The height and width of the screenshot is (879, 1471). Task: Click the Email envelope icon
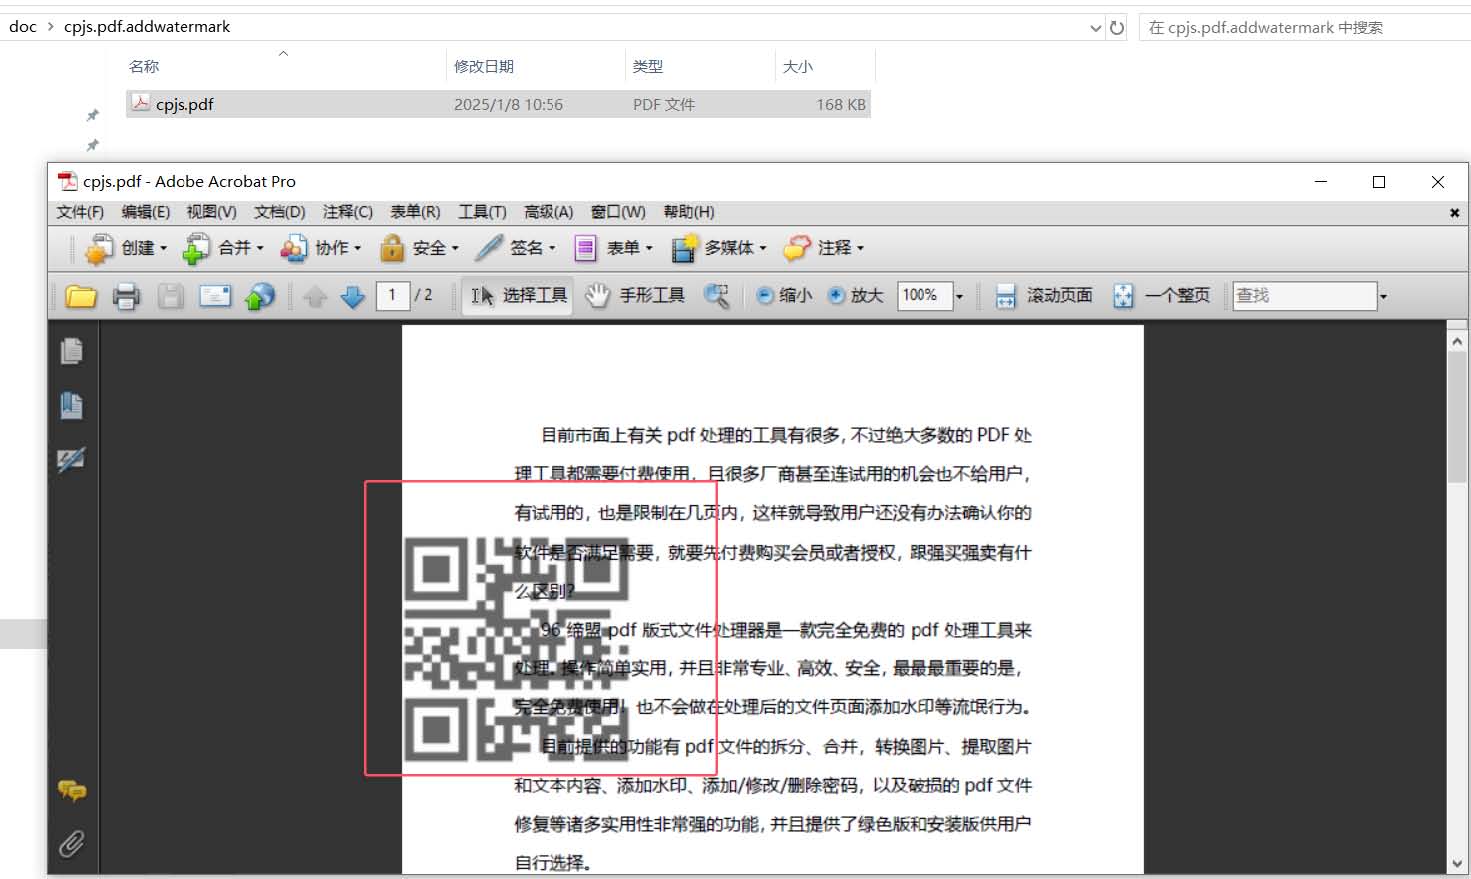click(215, 296)
